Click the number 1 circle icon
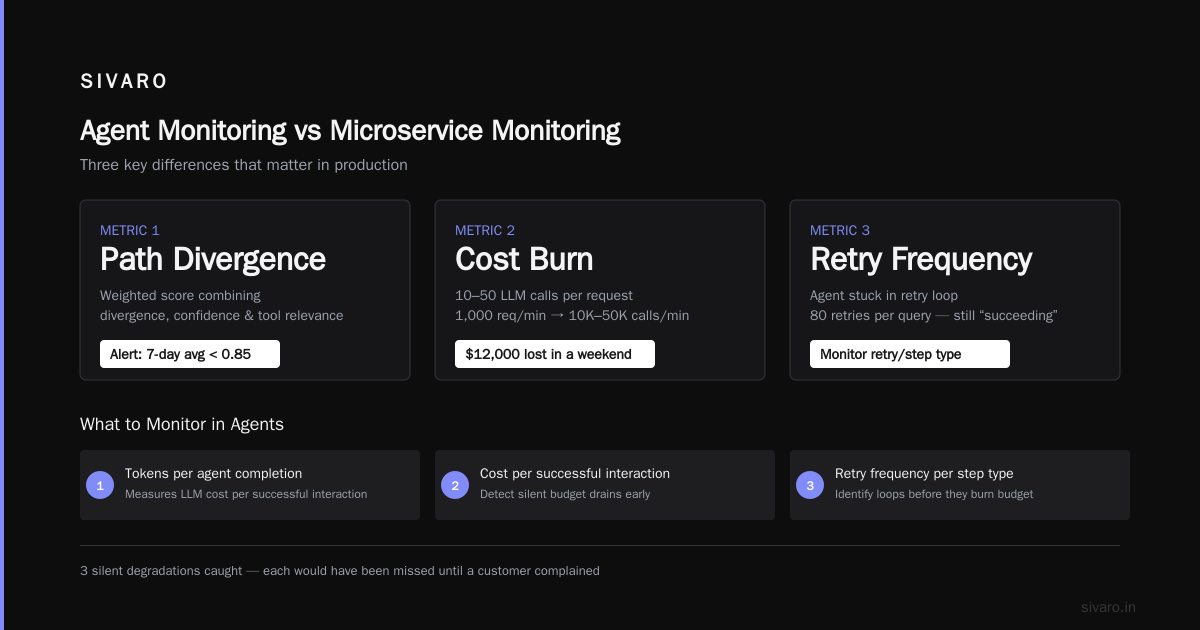 [x=100, y=485]
